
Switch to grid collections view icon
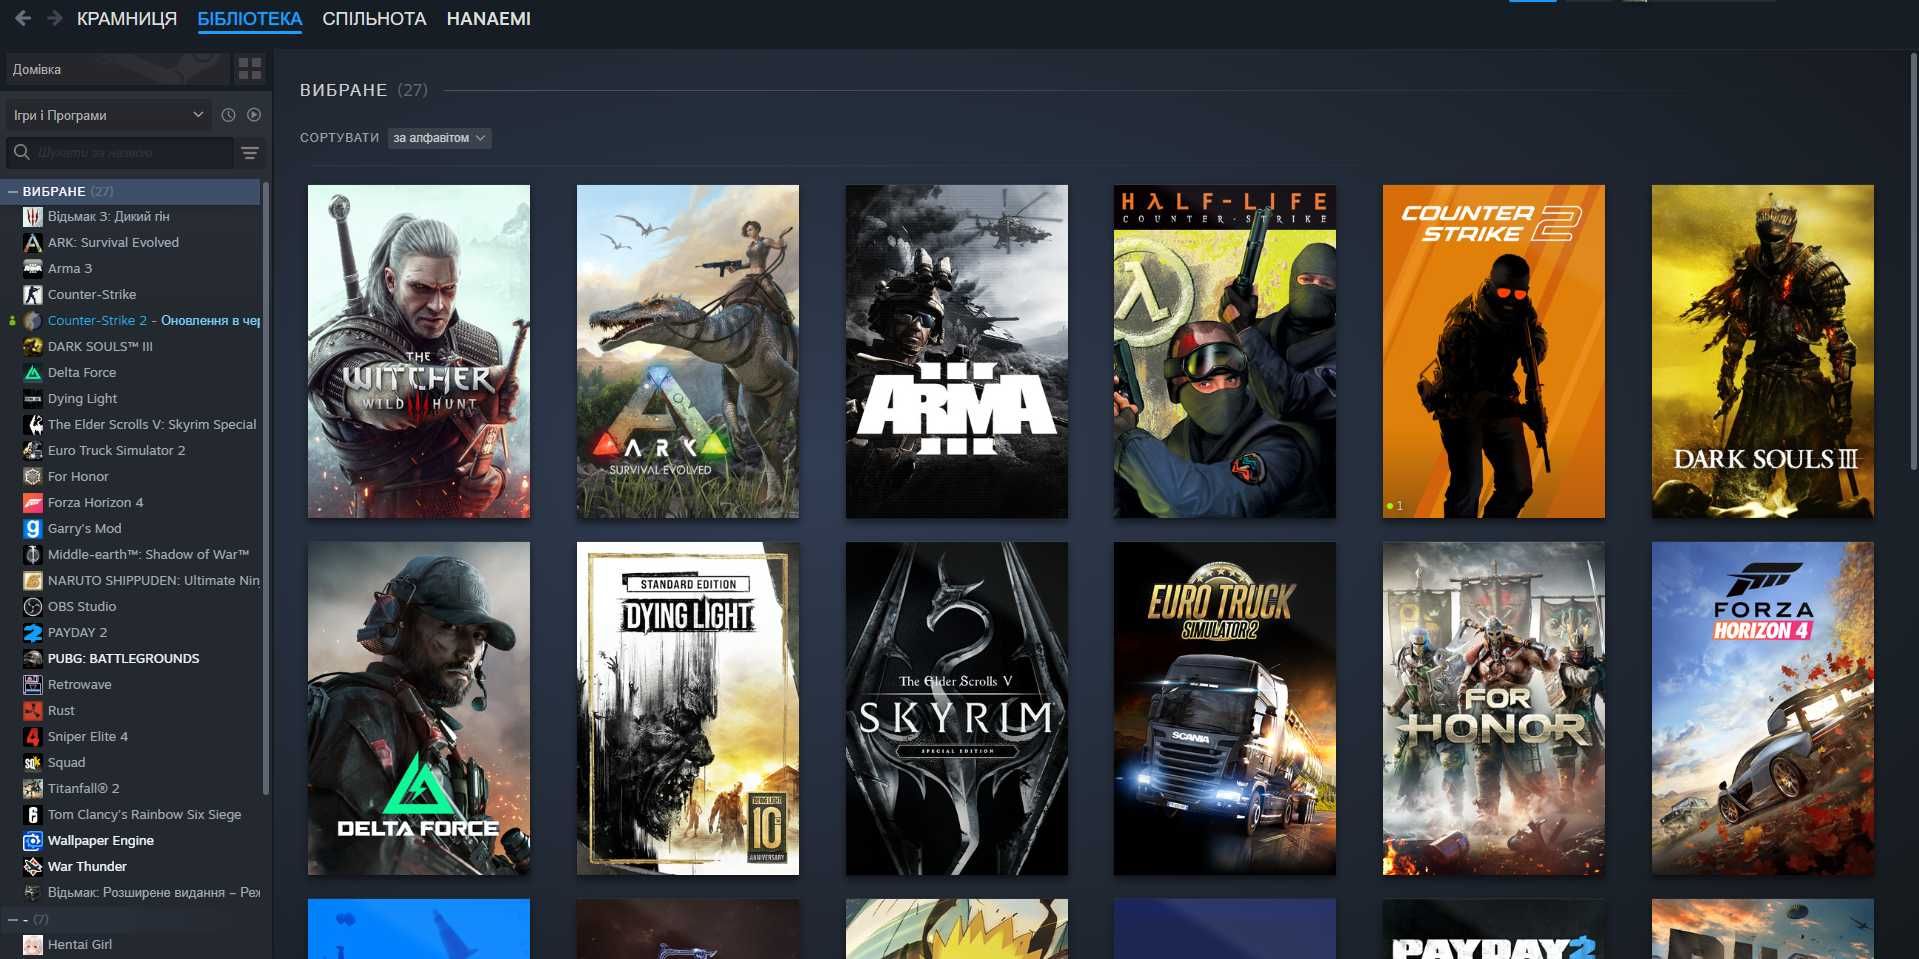(250, 69)
